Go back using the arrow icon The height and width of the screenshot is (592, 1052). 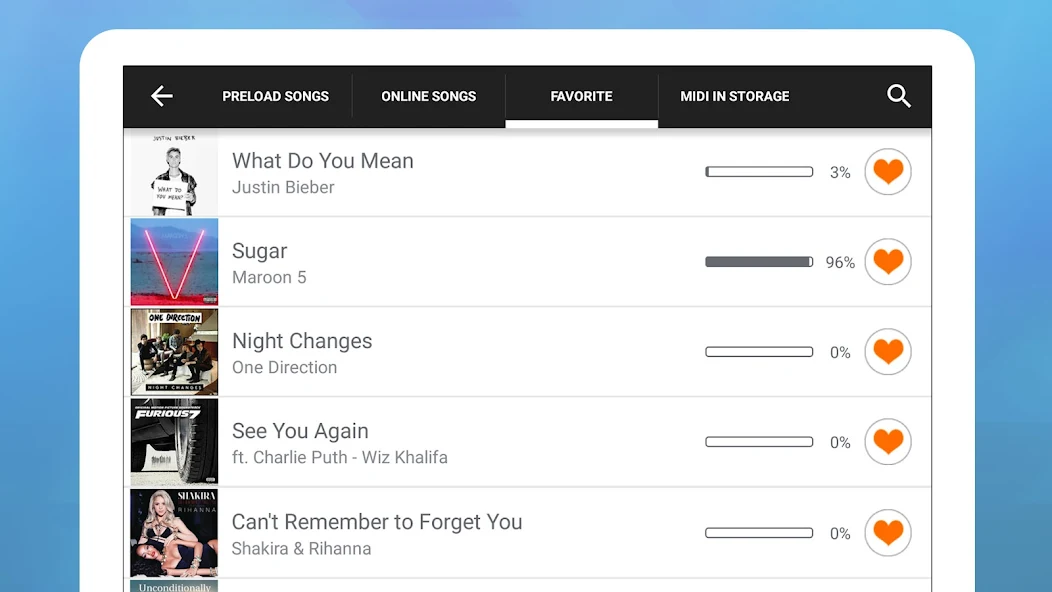pyautogui.click(x=162, y=96)
